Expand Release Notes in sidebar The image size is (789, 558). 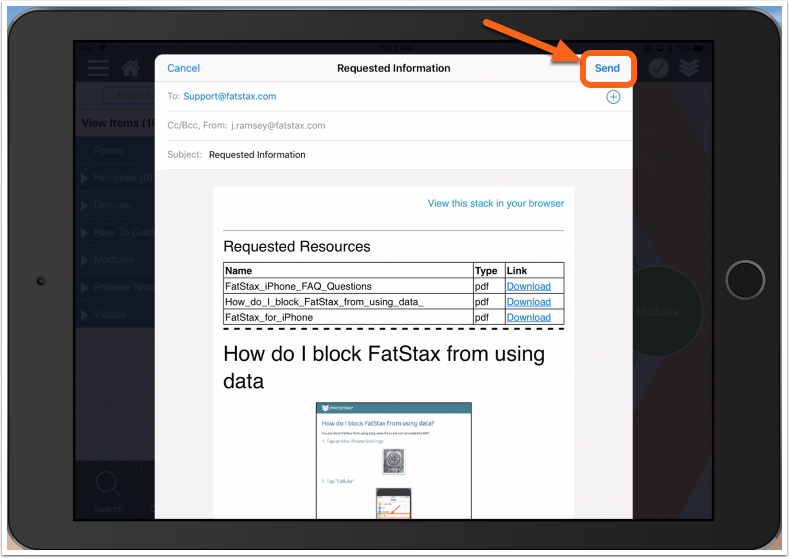(115, 287)
